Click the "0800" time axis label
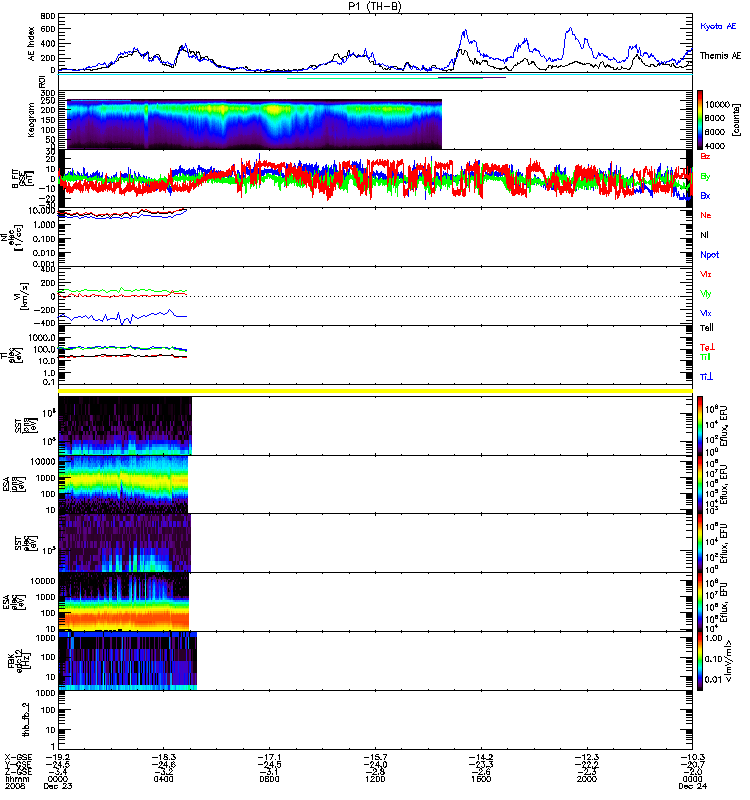Screen dimensions: 750x800 click(269, 779)
